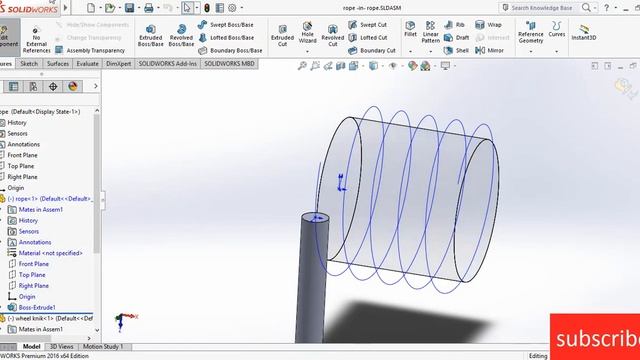Open the Hole Wizard
640x360 pixels.
pos(307,32)
